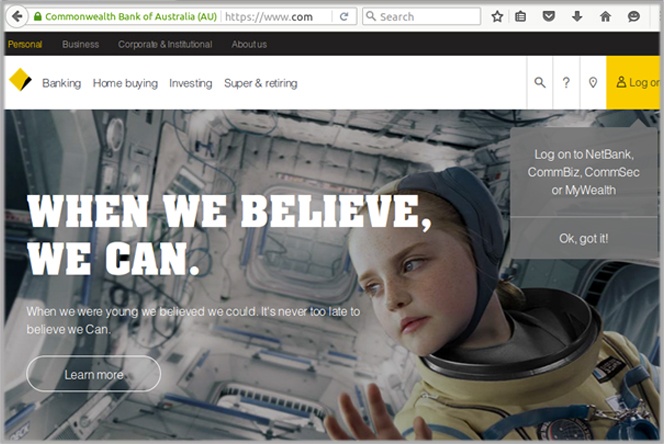Click the WHEN WE BELIEVE, WE CAN headline
The image size is (664, 444).
tap(229, 234)
